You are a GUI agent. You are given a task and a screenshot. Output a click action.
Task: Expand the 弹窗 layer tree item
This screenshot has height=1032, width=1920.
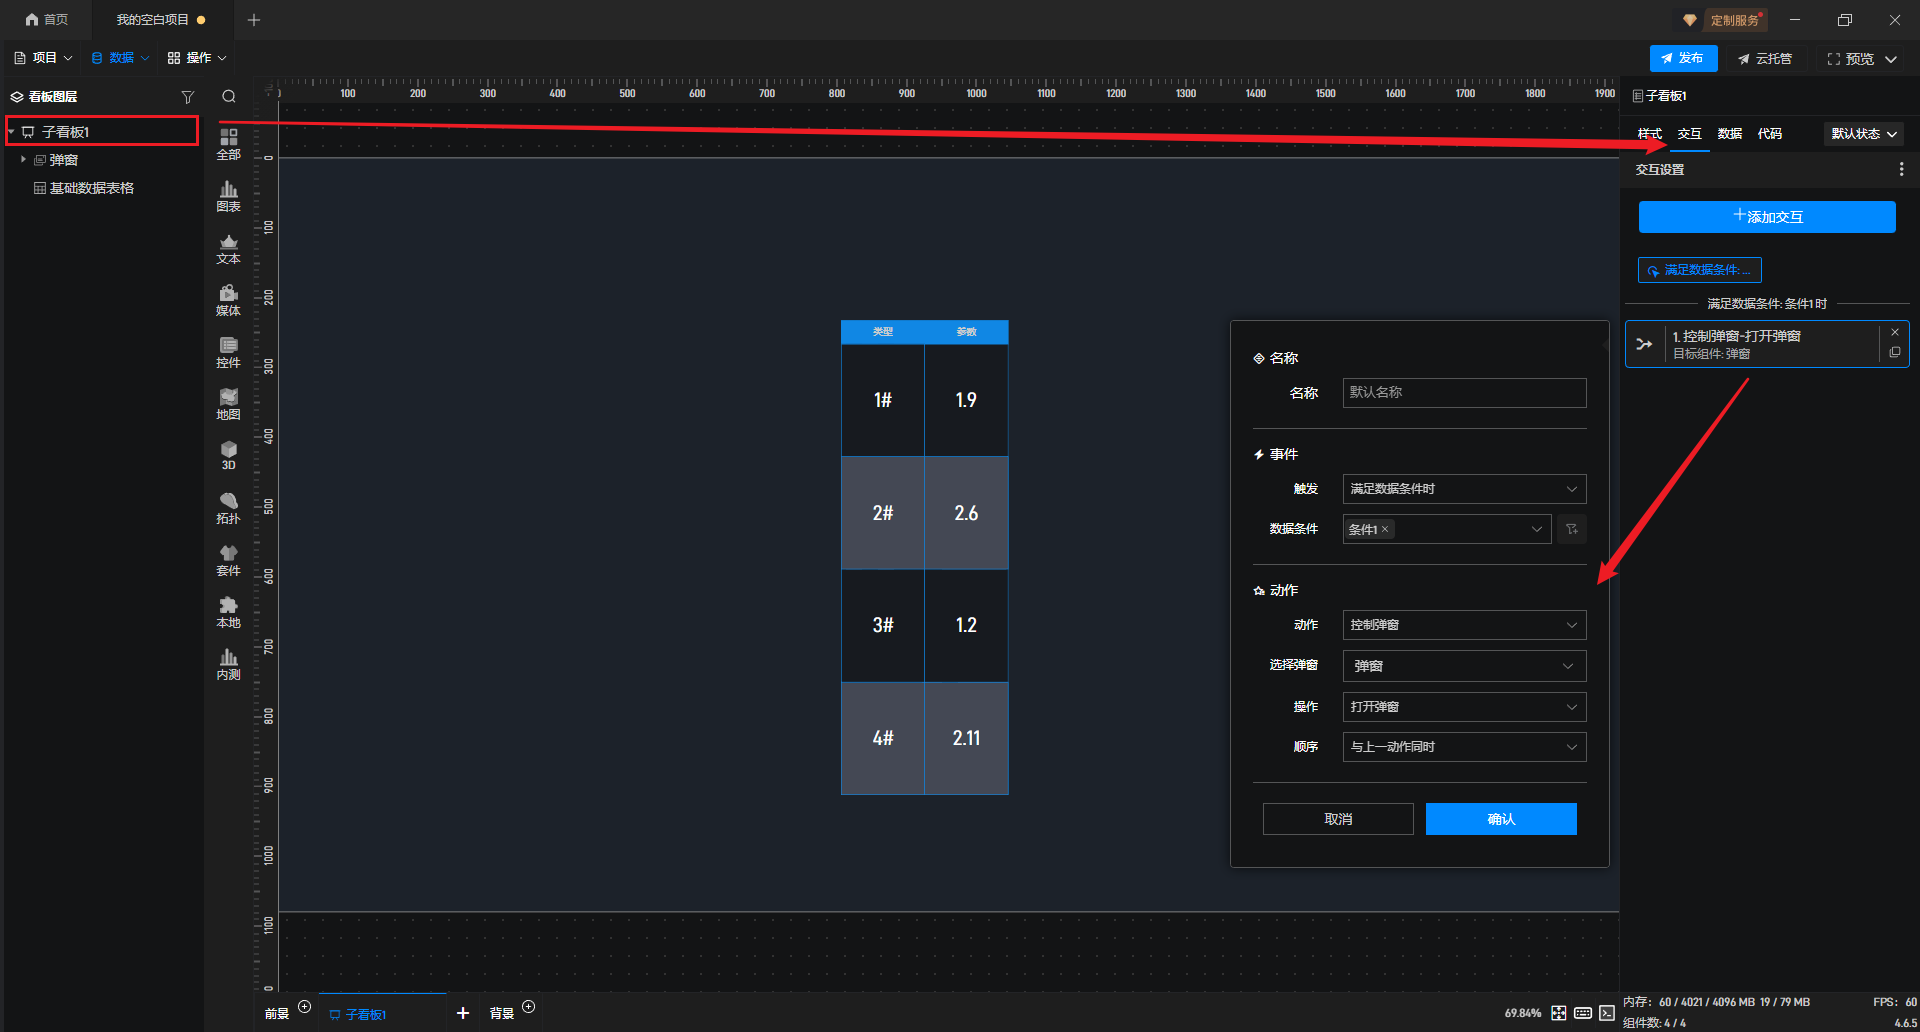23,160
